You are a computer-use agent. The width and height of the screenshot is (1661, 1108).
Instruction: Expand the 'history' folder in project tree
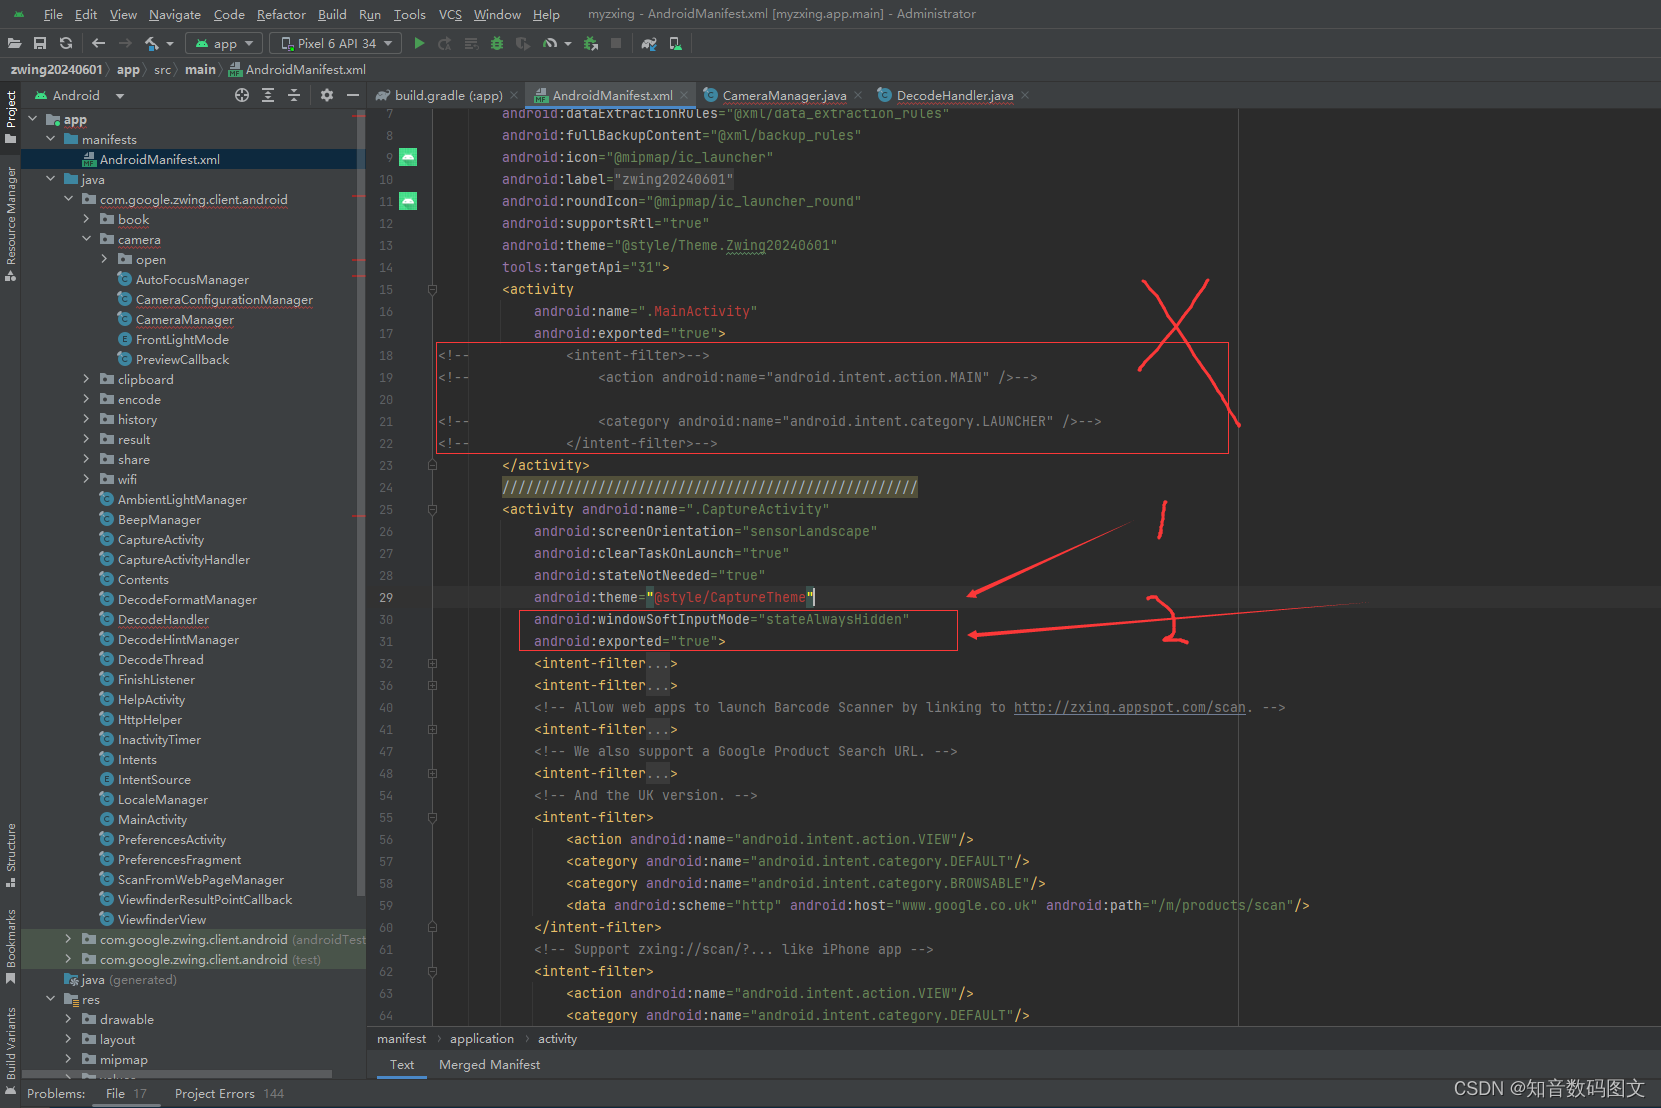click(87, 419)
